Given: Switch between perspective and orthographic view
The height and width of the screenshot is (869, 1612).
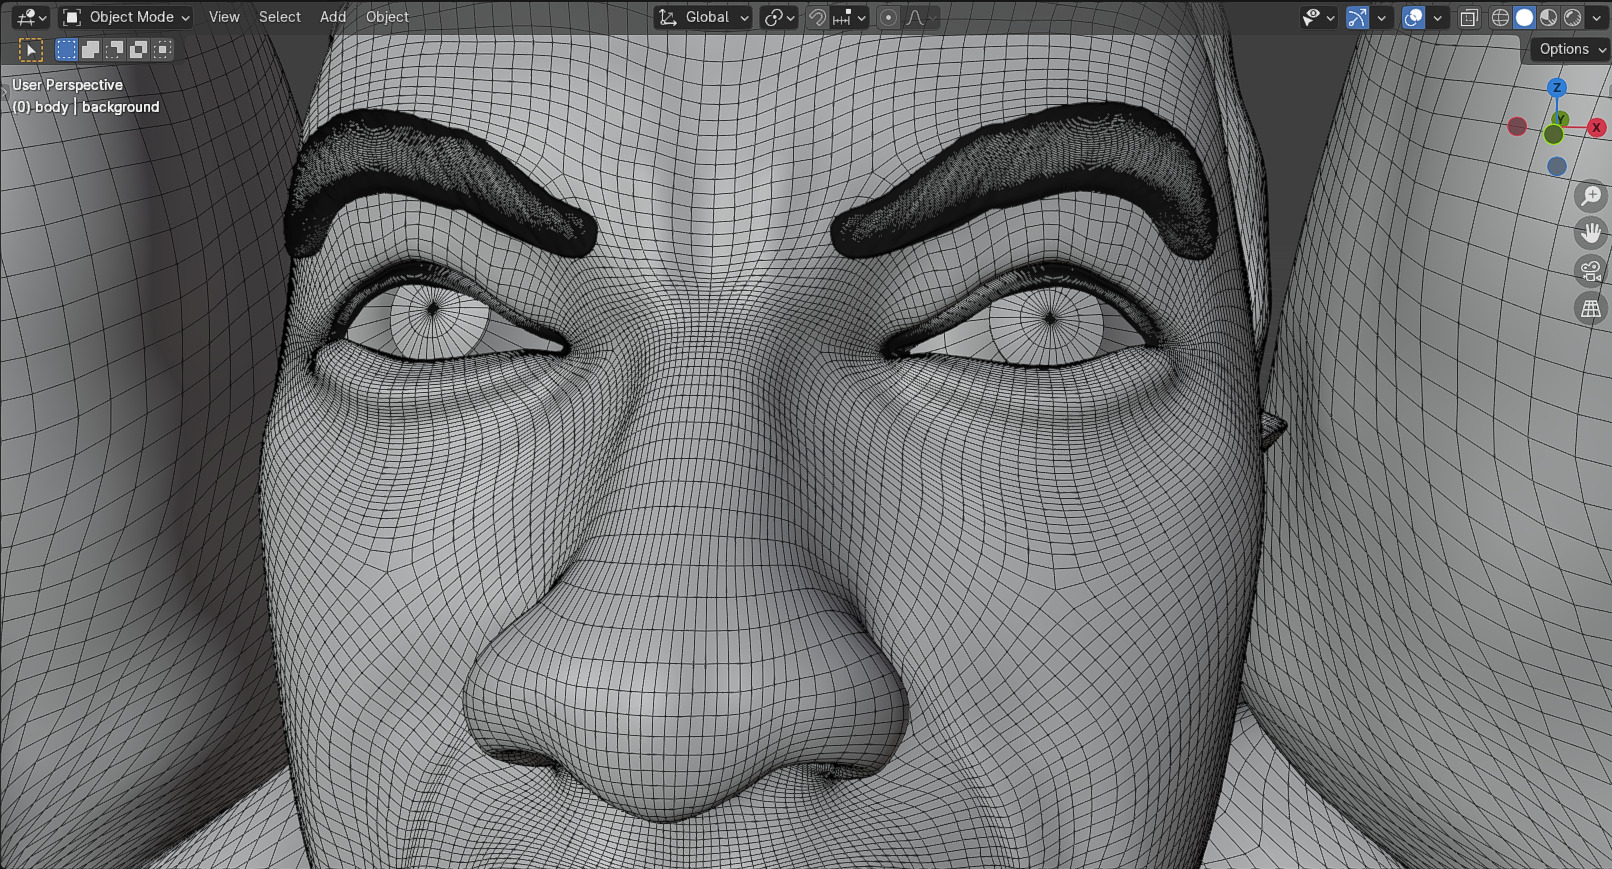Looking at the screenshot, I should point(1590,308).
